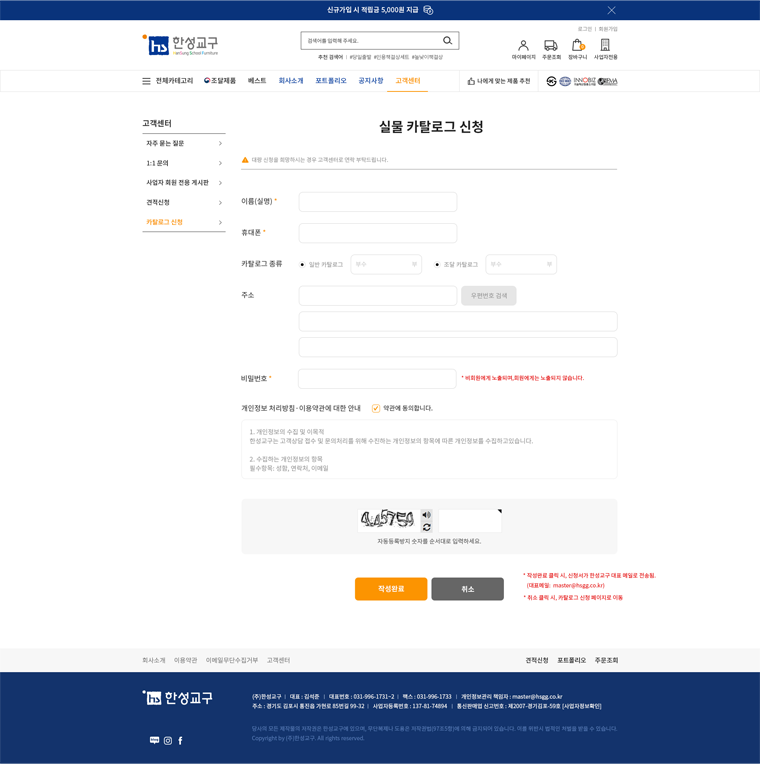Open 견적신청 sidebar item
This screenshot has width=760, height=764.
[184, 202]
